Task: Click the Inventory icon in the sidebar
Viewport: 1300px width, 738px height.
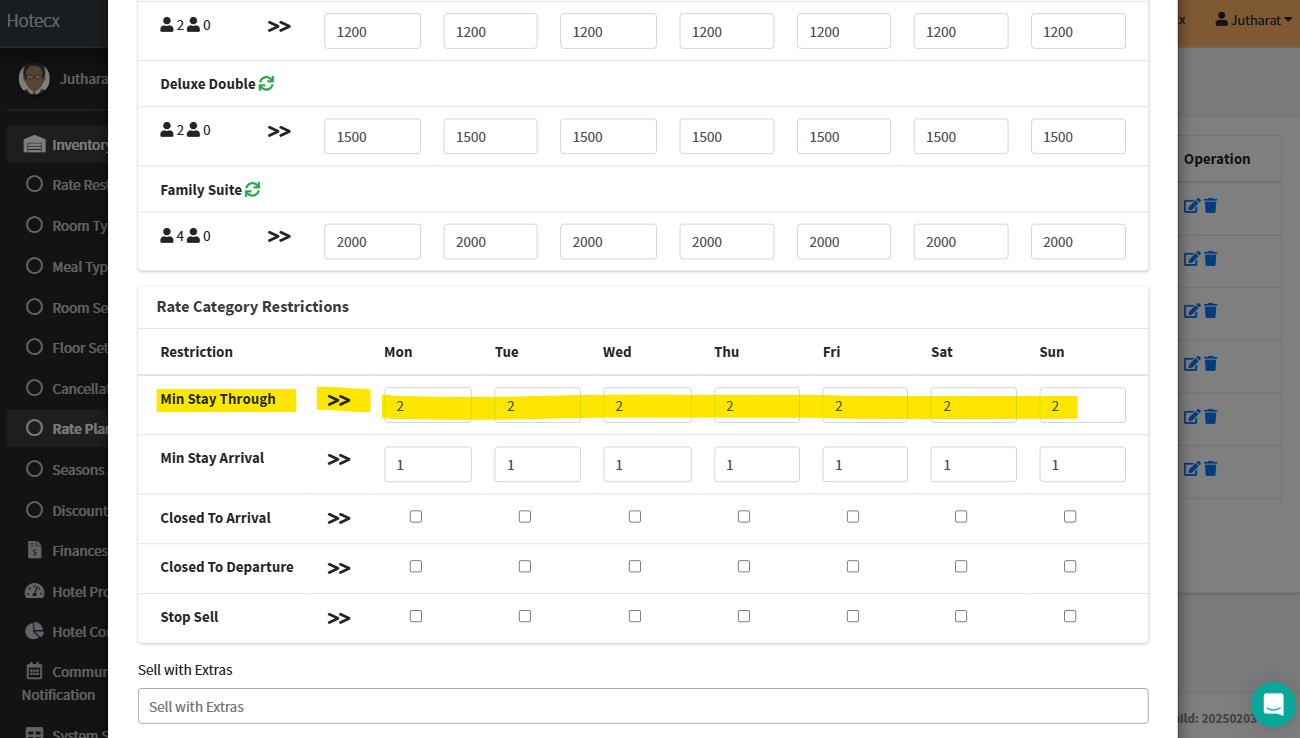Action: pyautogui.click(x=34, y=145)
